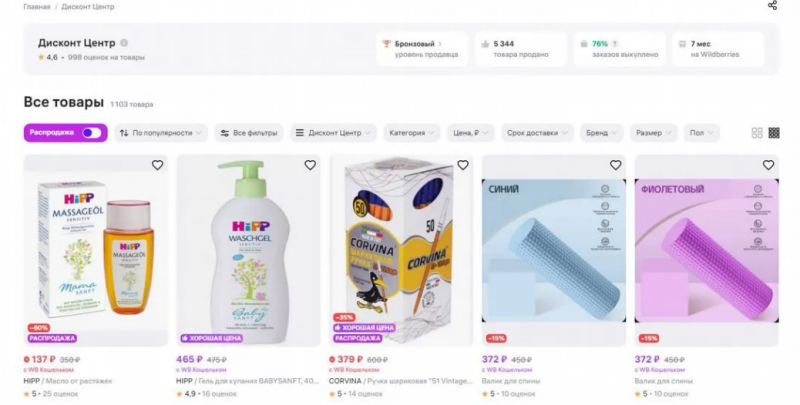Viewport: 800px width, 405px height.
Task: Add HiPP Massageöl to favorites via heart icon
Action: pyautogui.click(x=157, y=165)
